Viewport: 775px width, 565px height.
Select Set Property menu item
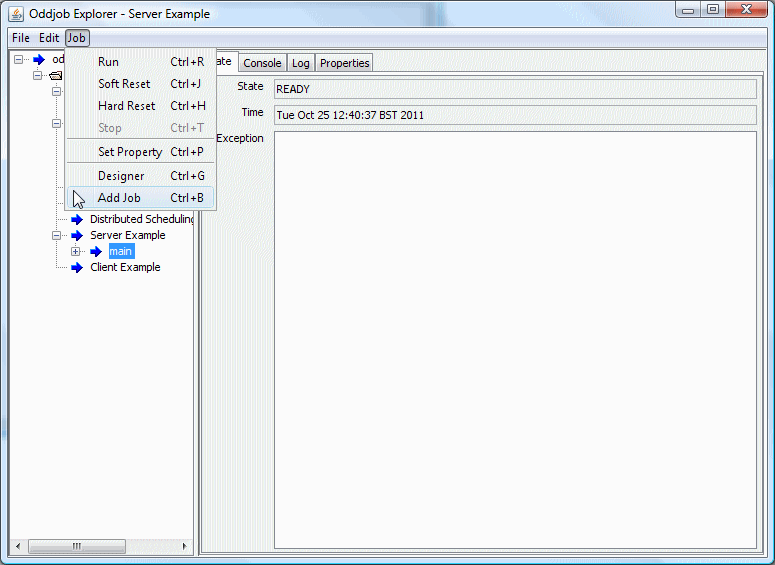click(130, 152)
